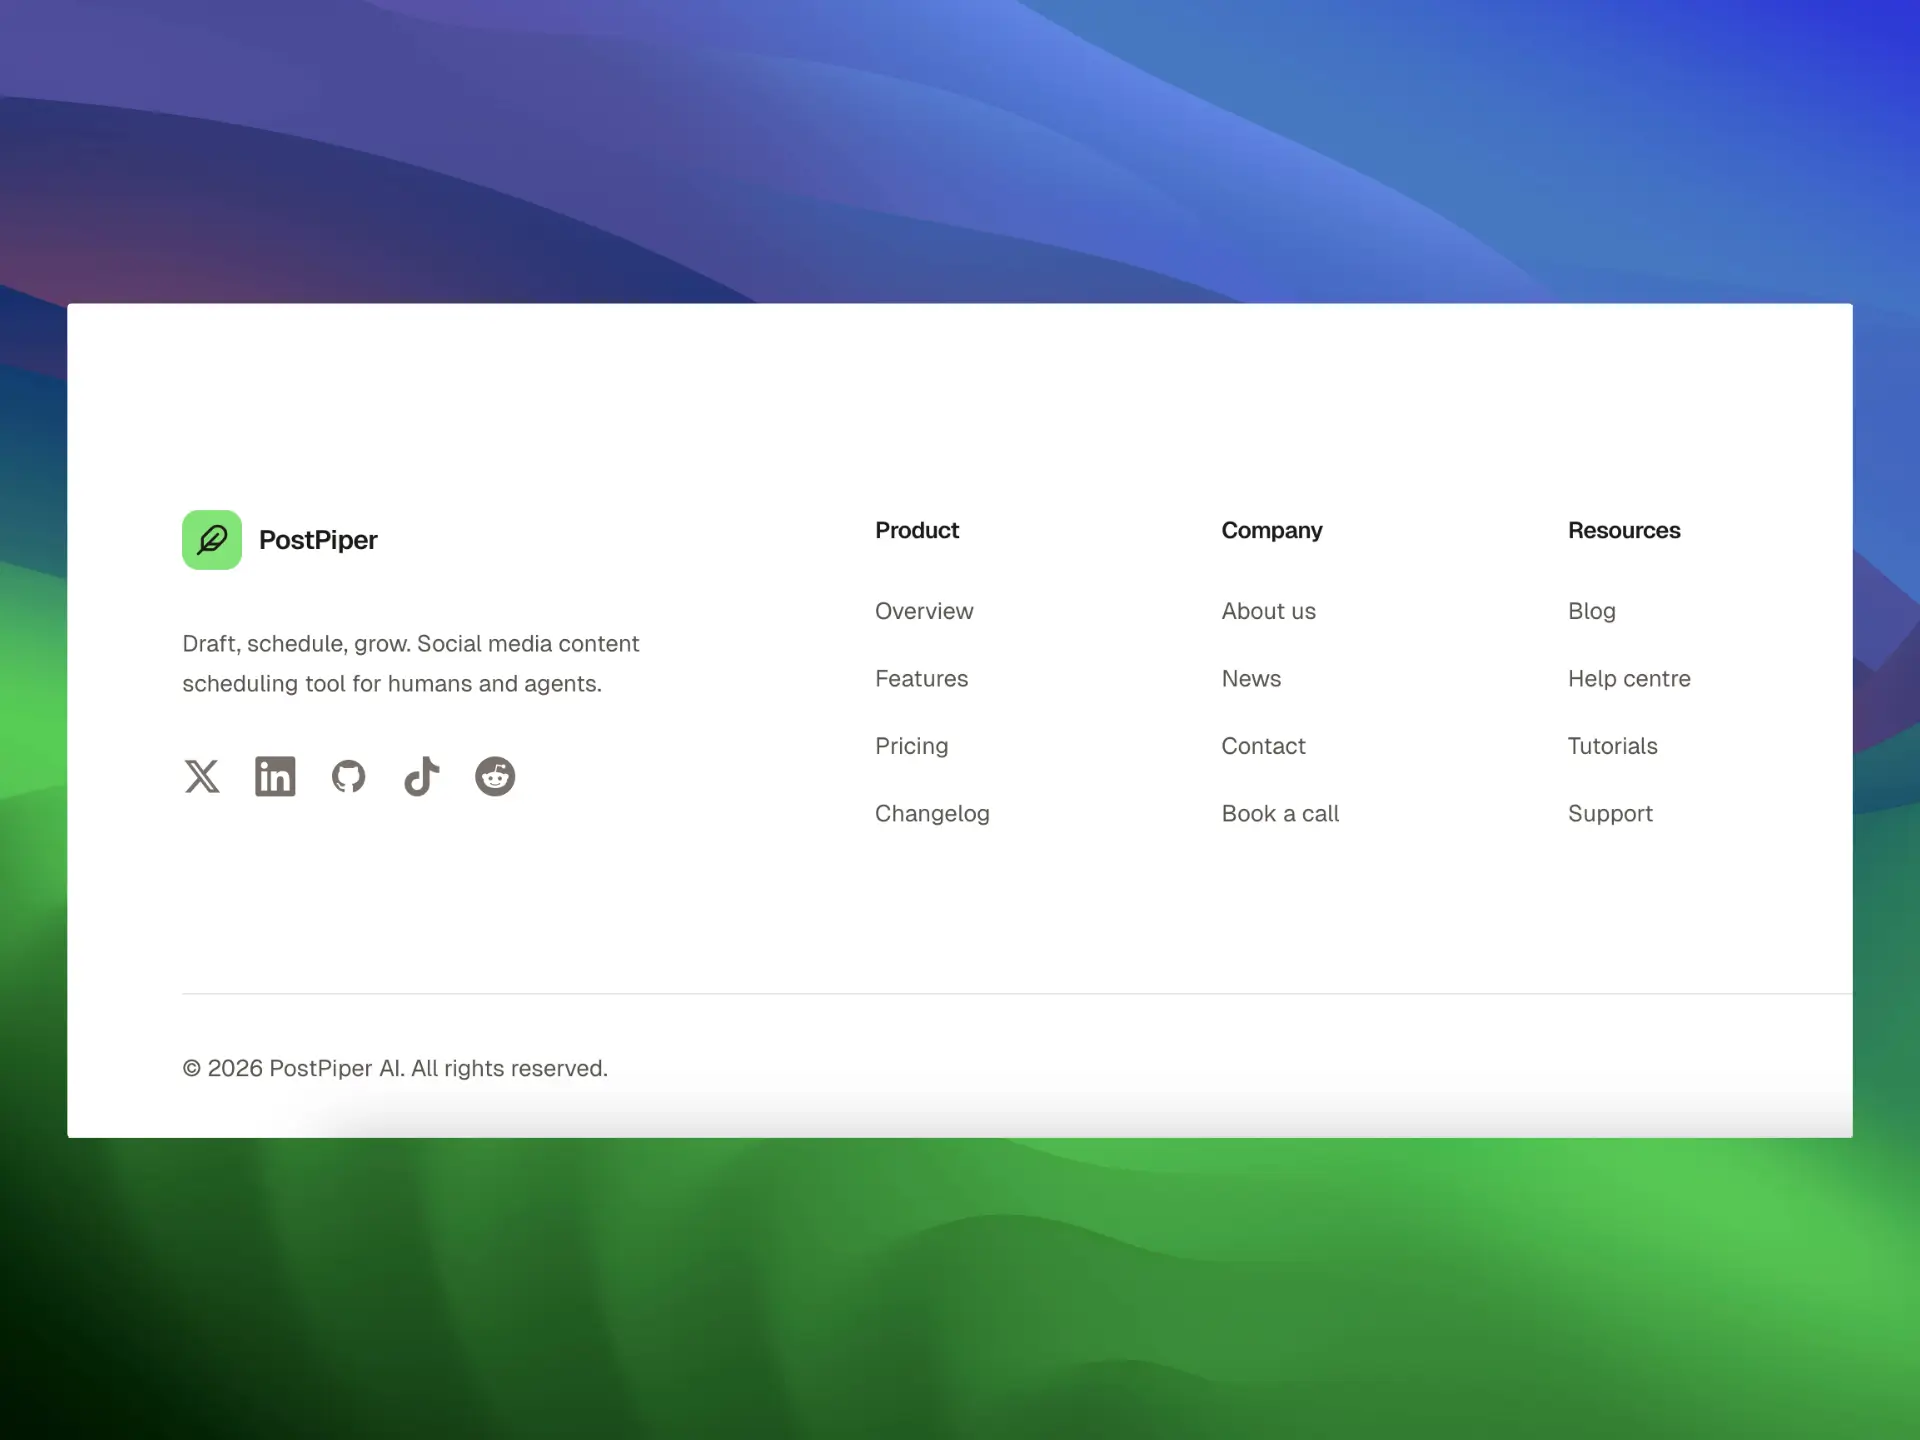Click the Resources column heading

point(1624,530)
